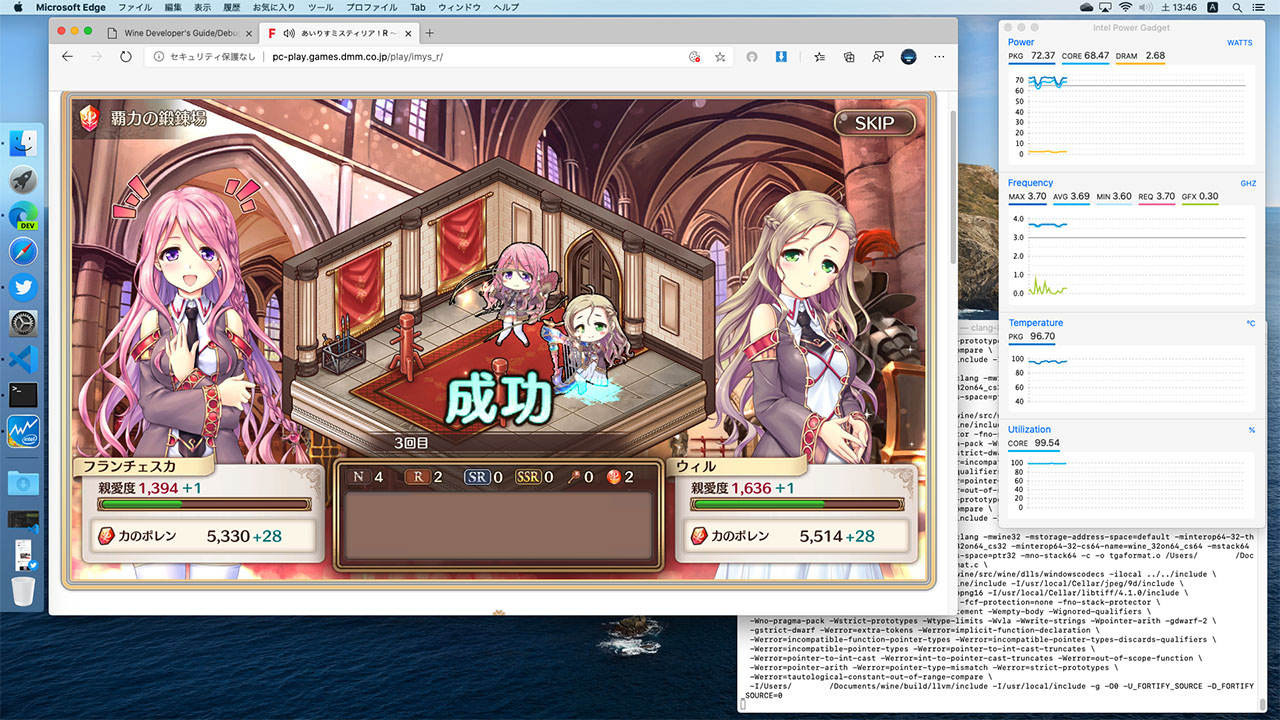Open Visual Studio Code in Dock
The image size is (1280, 720).
(23, 359)
